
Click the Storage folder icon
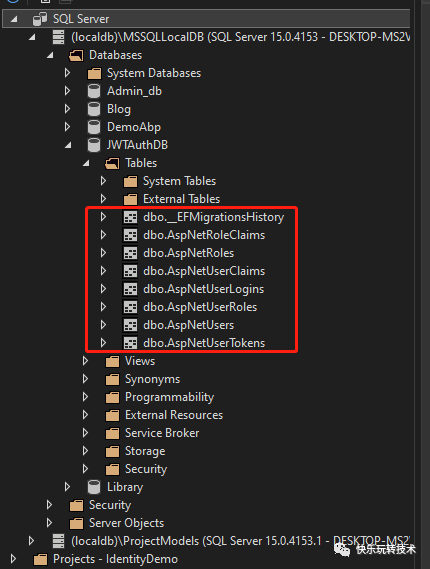point(112,451)
